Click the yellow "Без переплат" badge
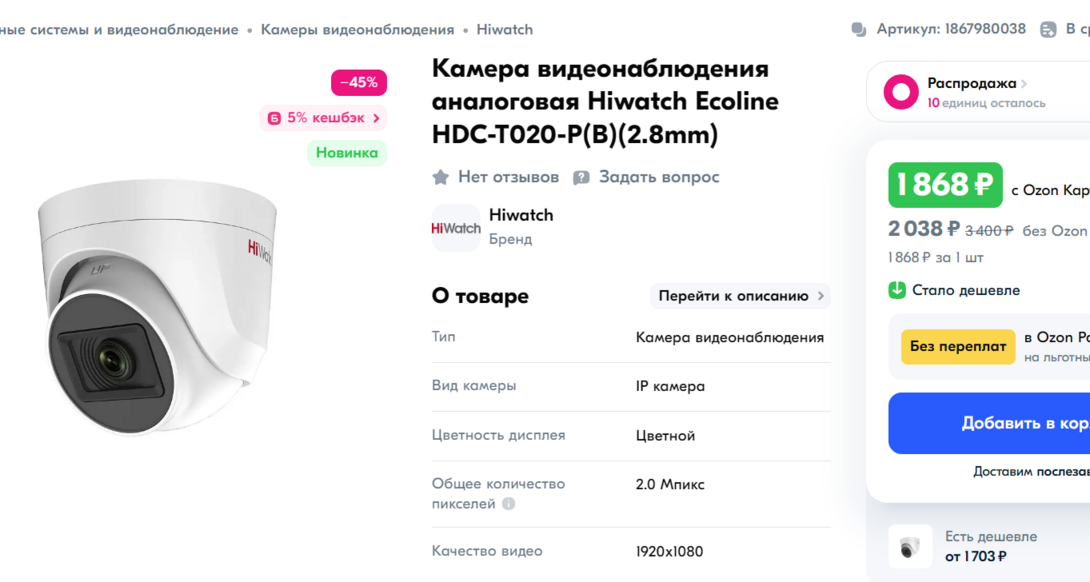Screen dimensions: 1090x582 (958, 346)
